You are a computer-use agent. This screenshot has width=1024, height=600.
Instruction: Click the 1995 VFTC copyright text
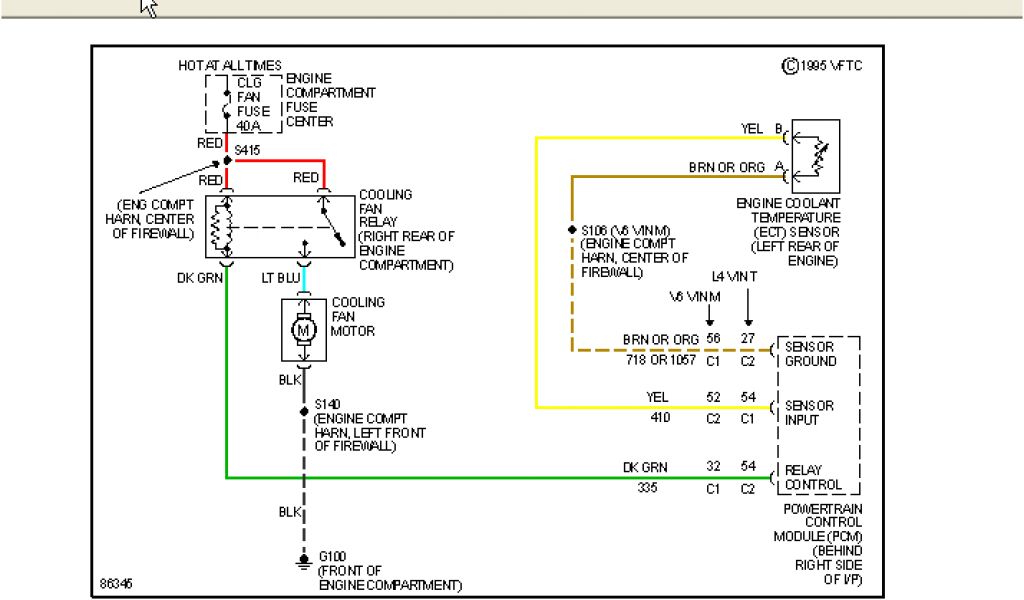pos(821,66)
